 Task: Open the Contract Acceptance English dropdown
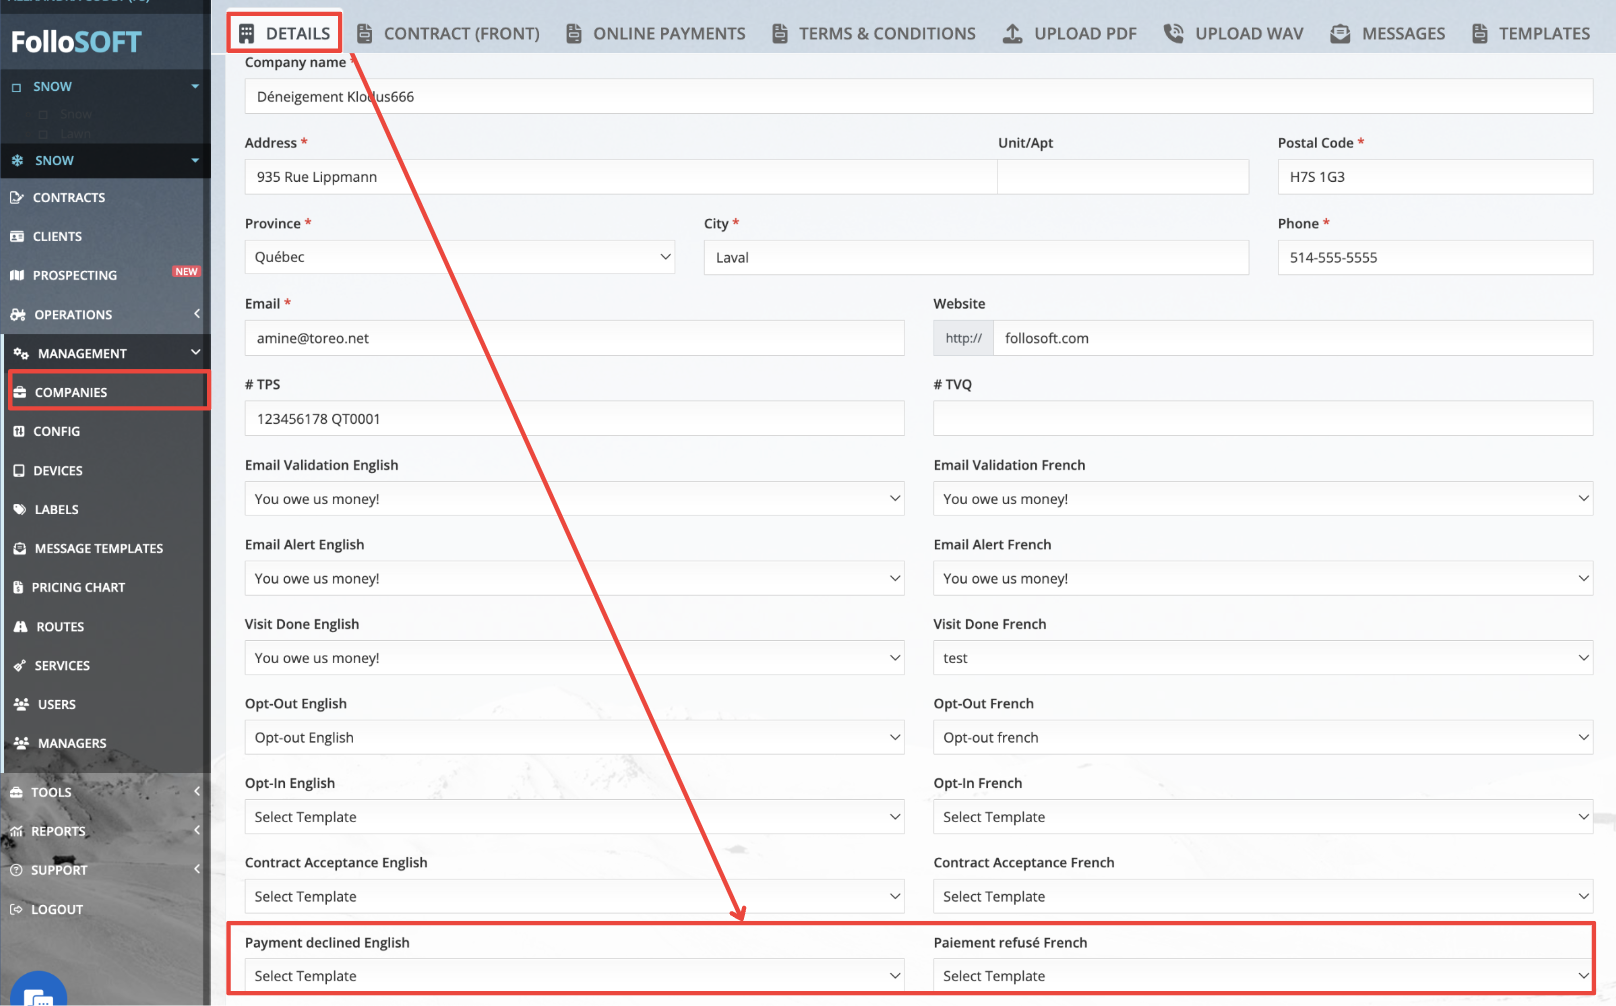575,896
